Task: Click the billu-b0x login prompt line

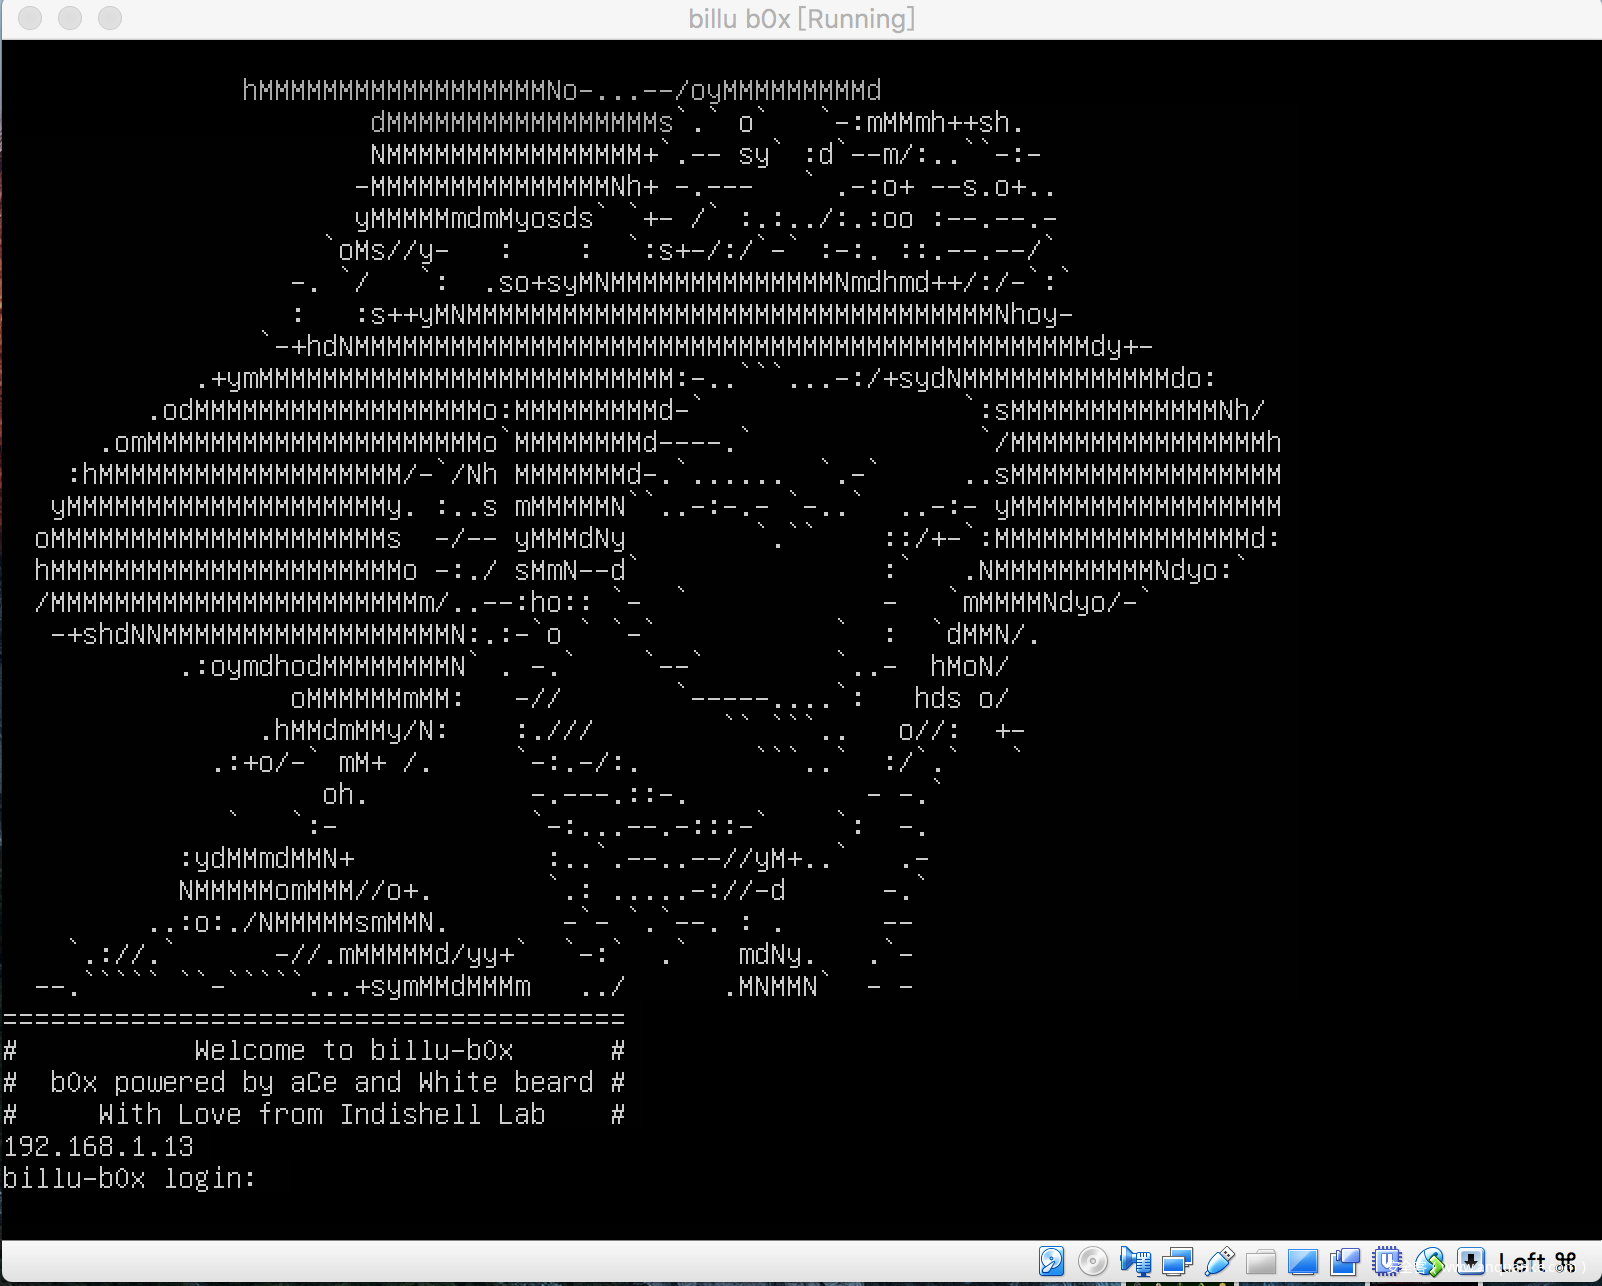Action: pos(129,1179)
